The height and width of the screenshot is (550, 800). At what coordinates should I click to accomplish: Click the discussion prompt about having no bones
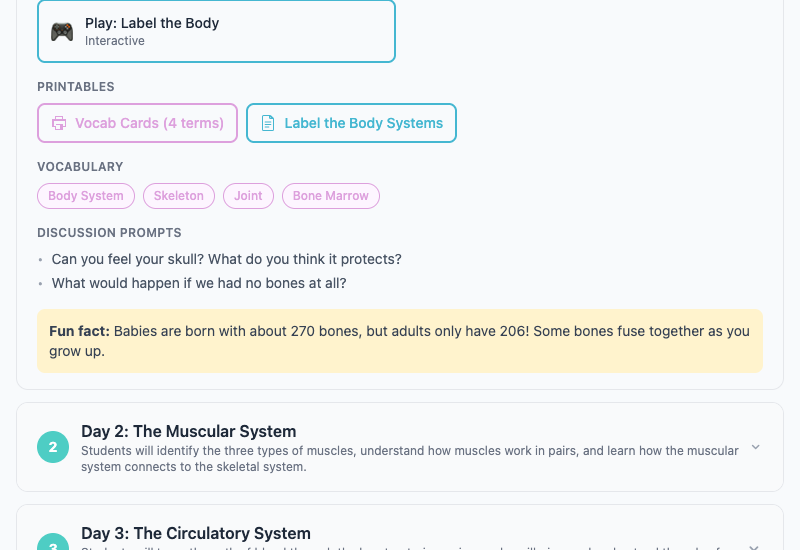[x=199, y=283]
